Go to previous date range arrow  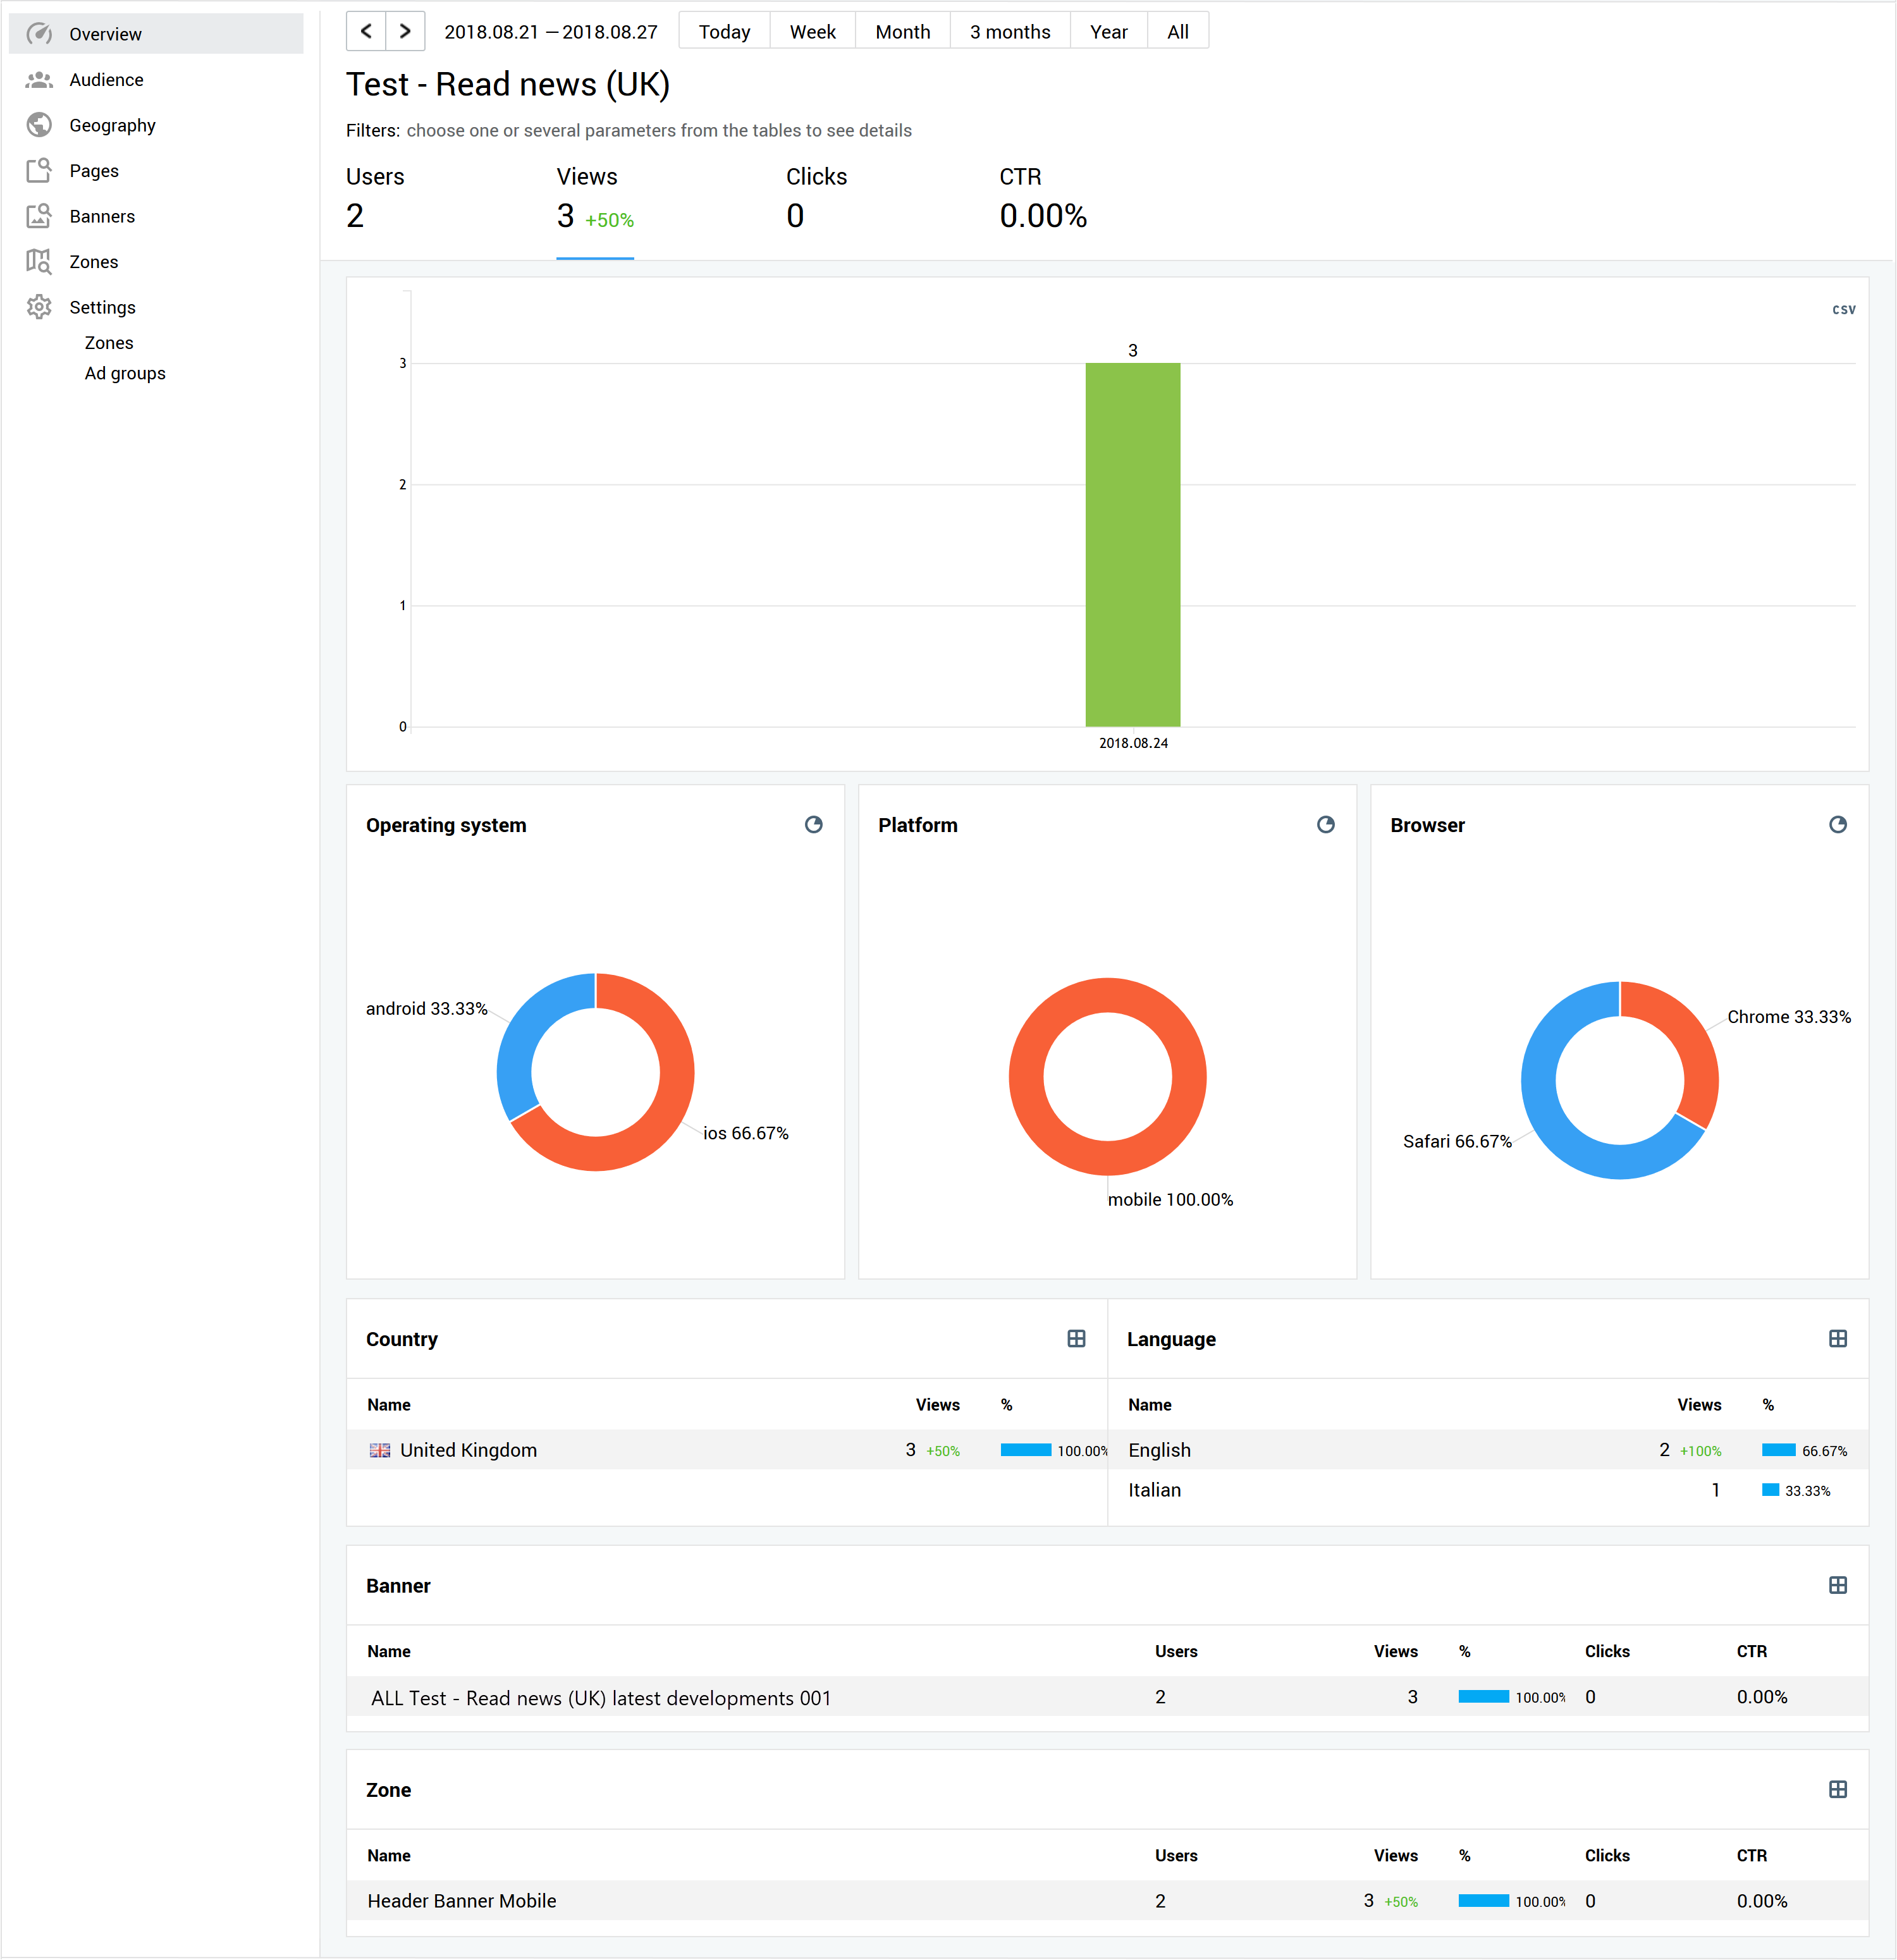[366, 31]
